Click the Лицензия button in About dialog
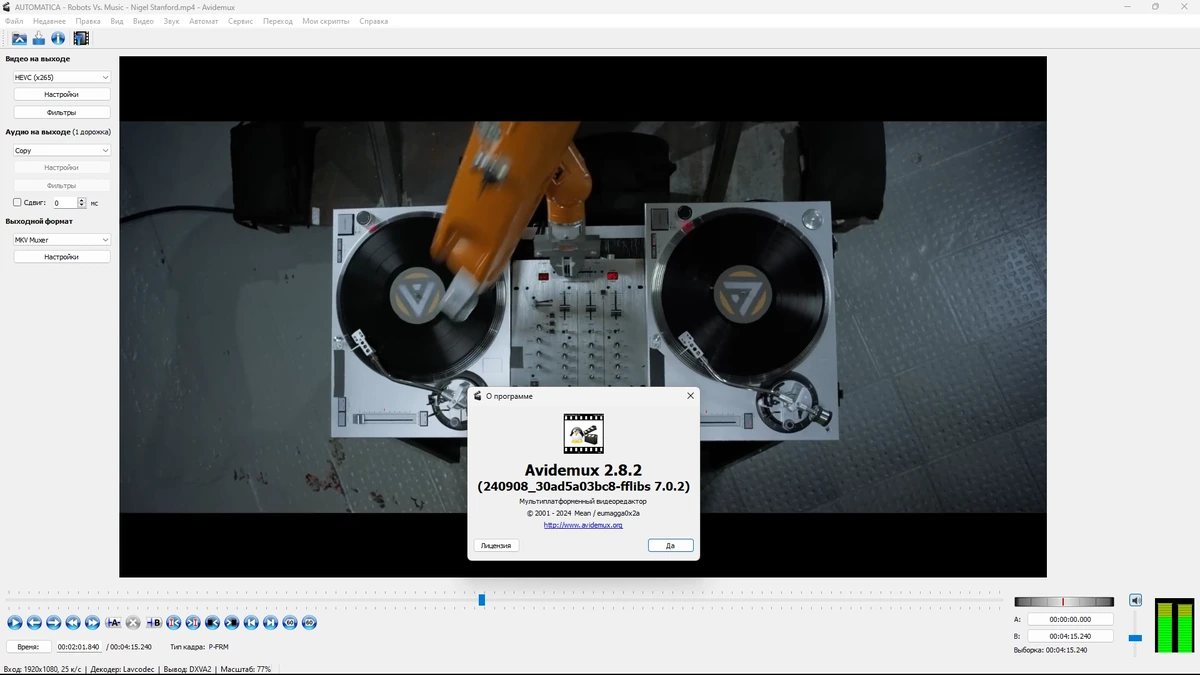1200x675 pixels. 496,545
